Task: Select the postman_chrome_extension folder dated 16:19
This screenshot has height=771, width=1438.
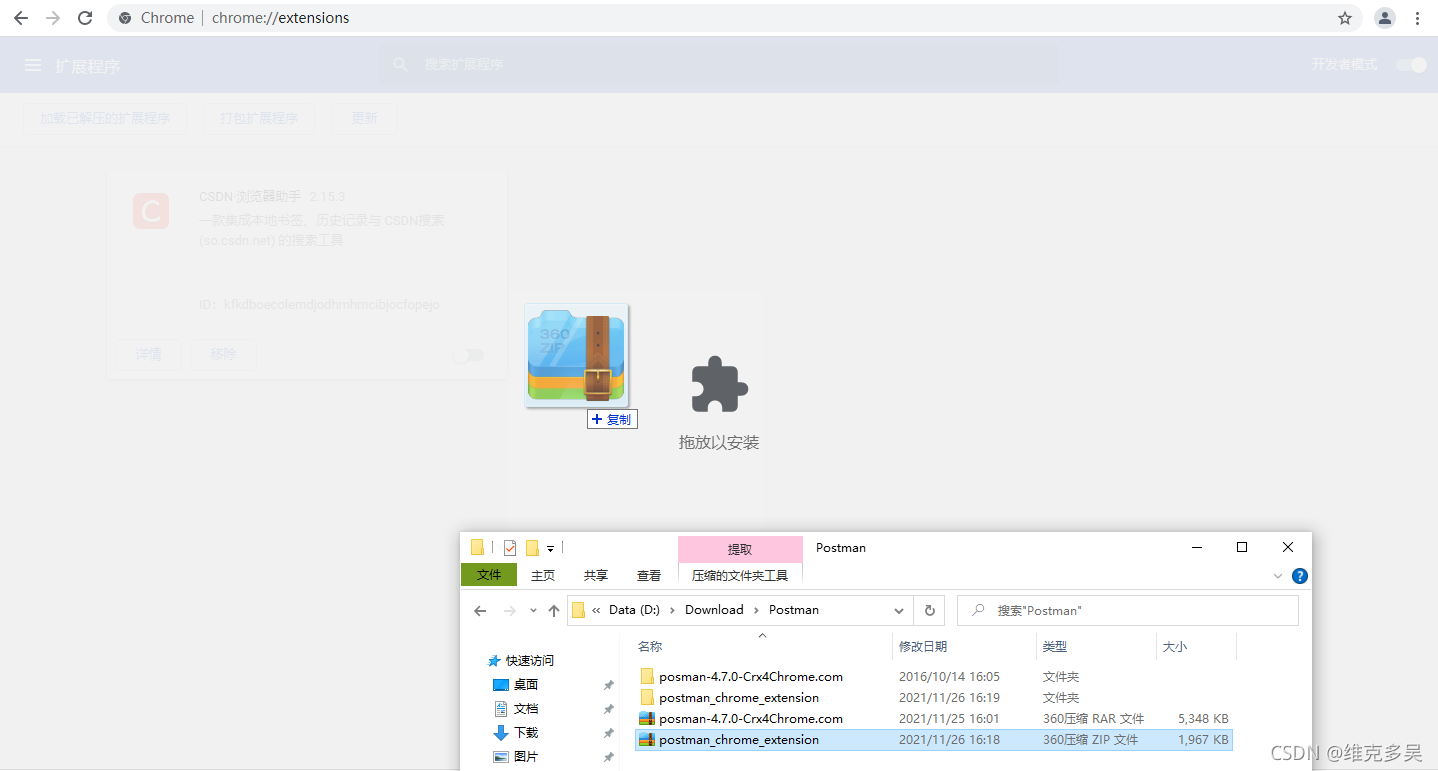Action: 933,698
